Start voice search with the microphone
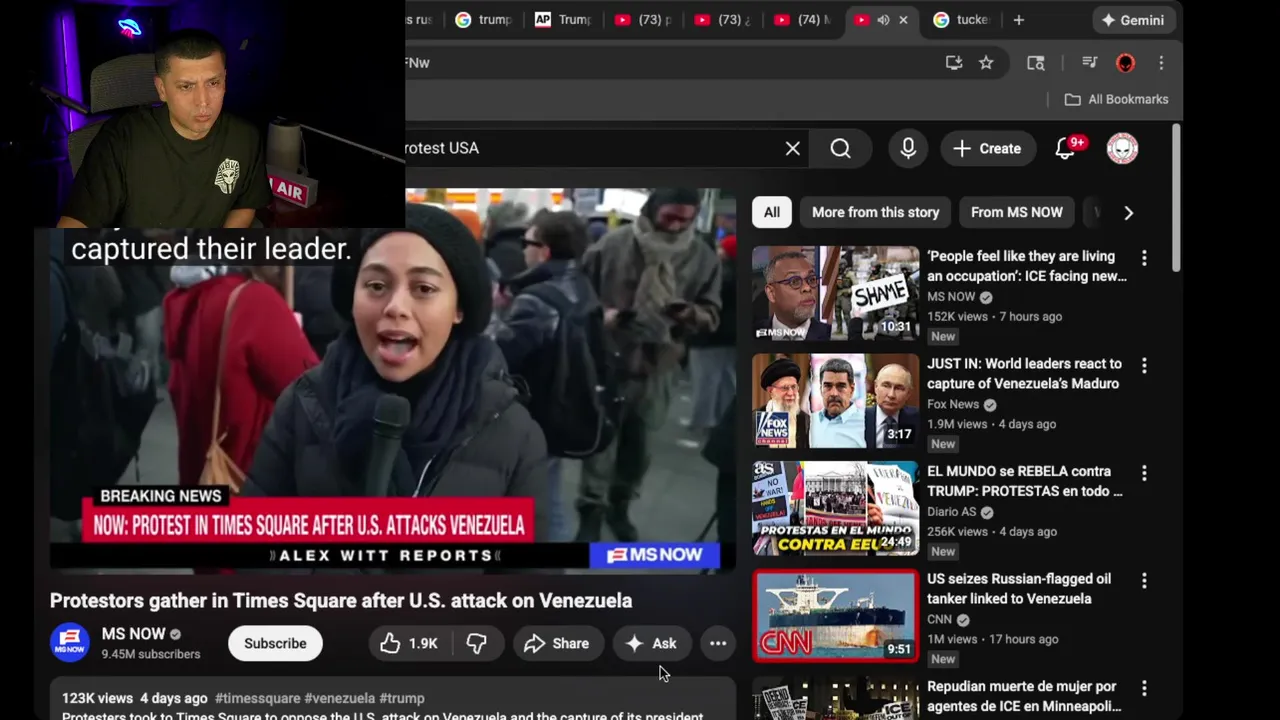Viewport: 1280px width, 720px height. coord(908,149)
